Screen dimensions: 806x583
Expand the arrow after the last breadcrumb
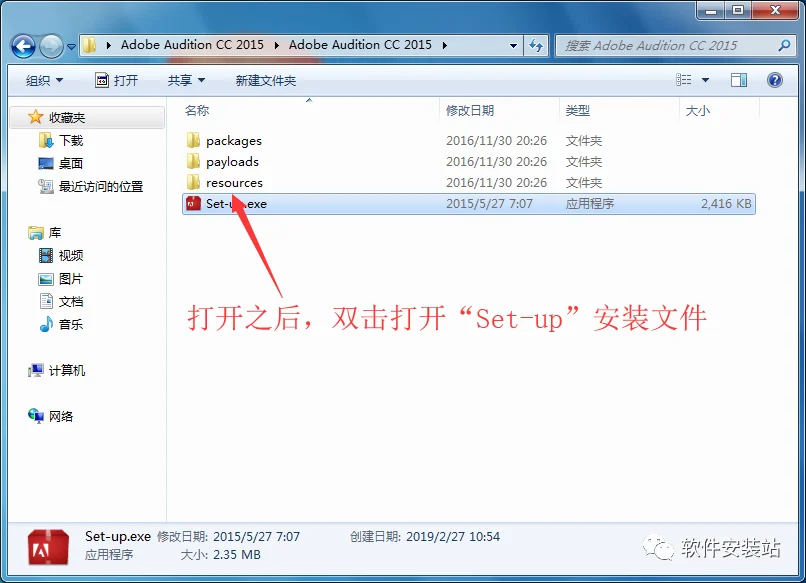[x=445, y=46]
